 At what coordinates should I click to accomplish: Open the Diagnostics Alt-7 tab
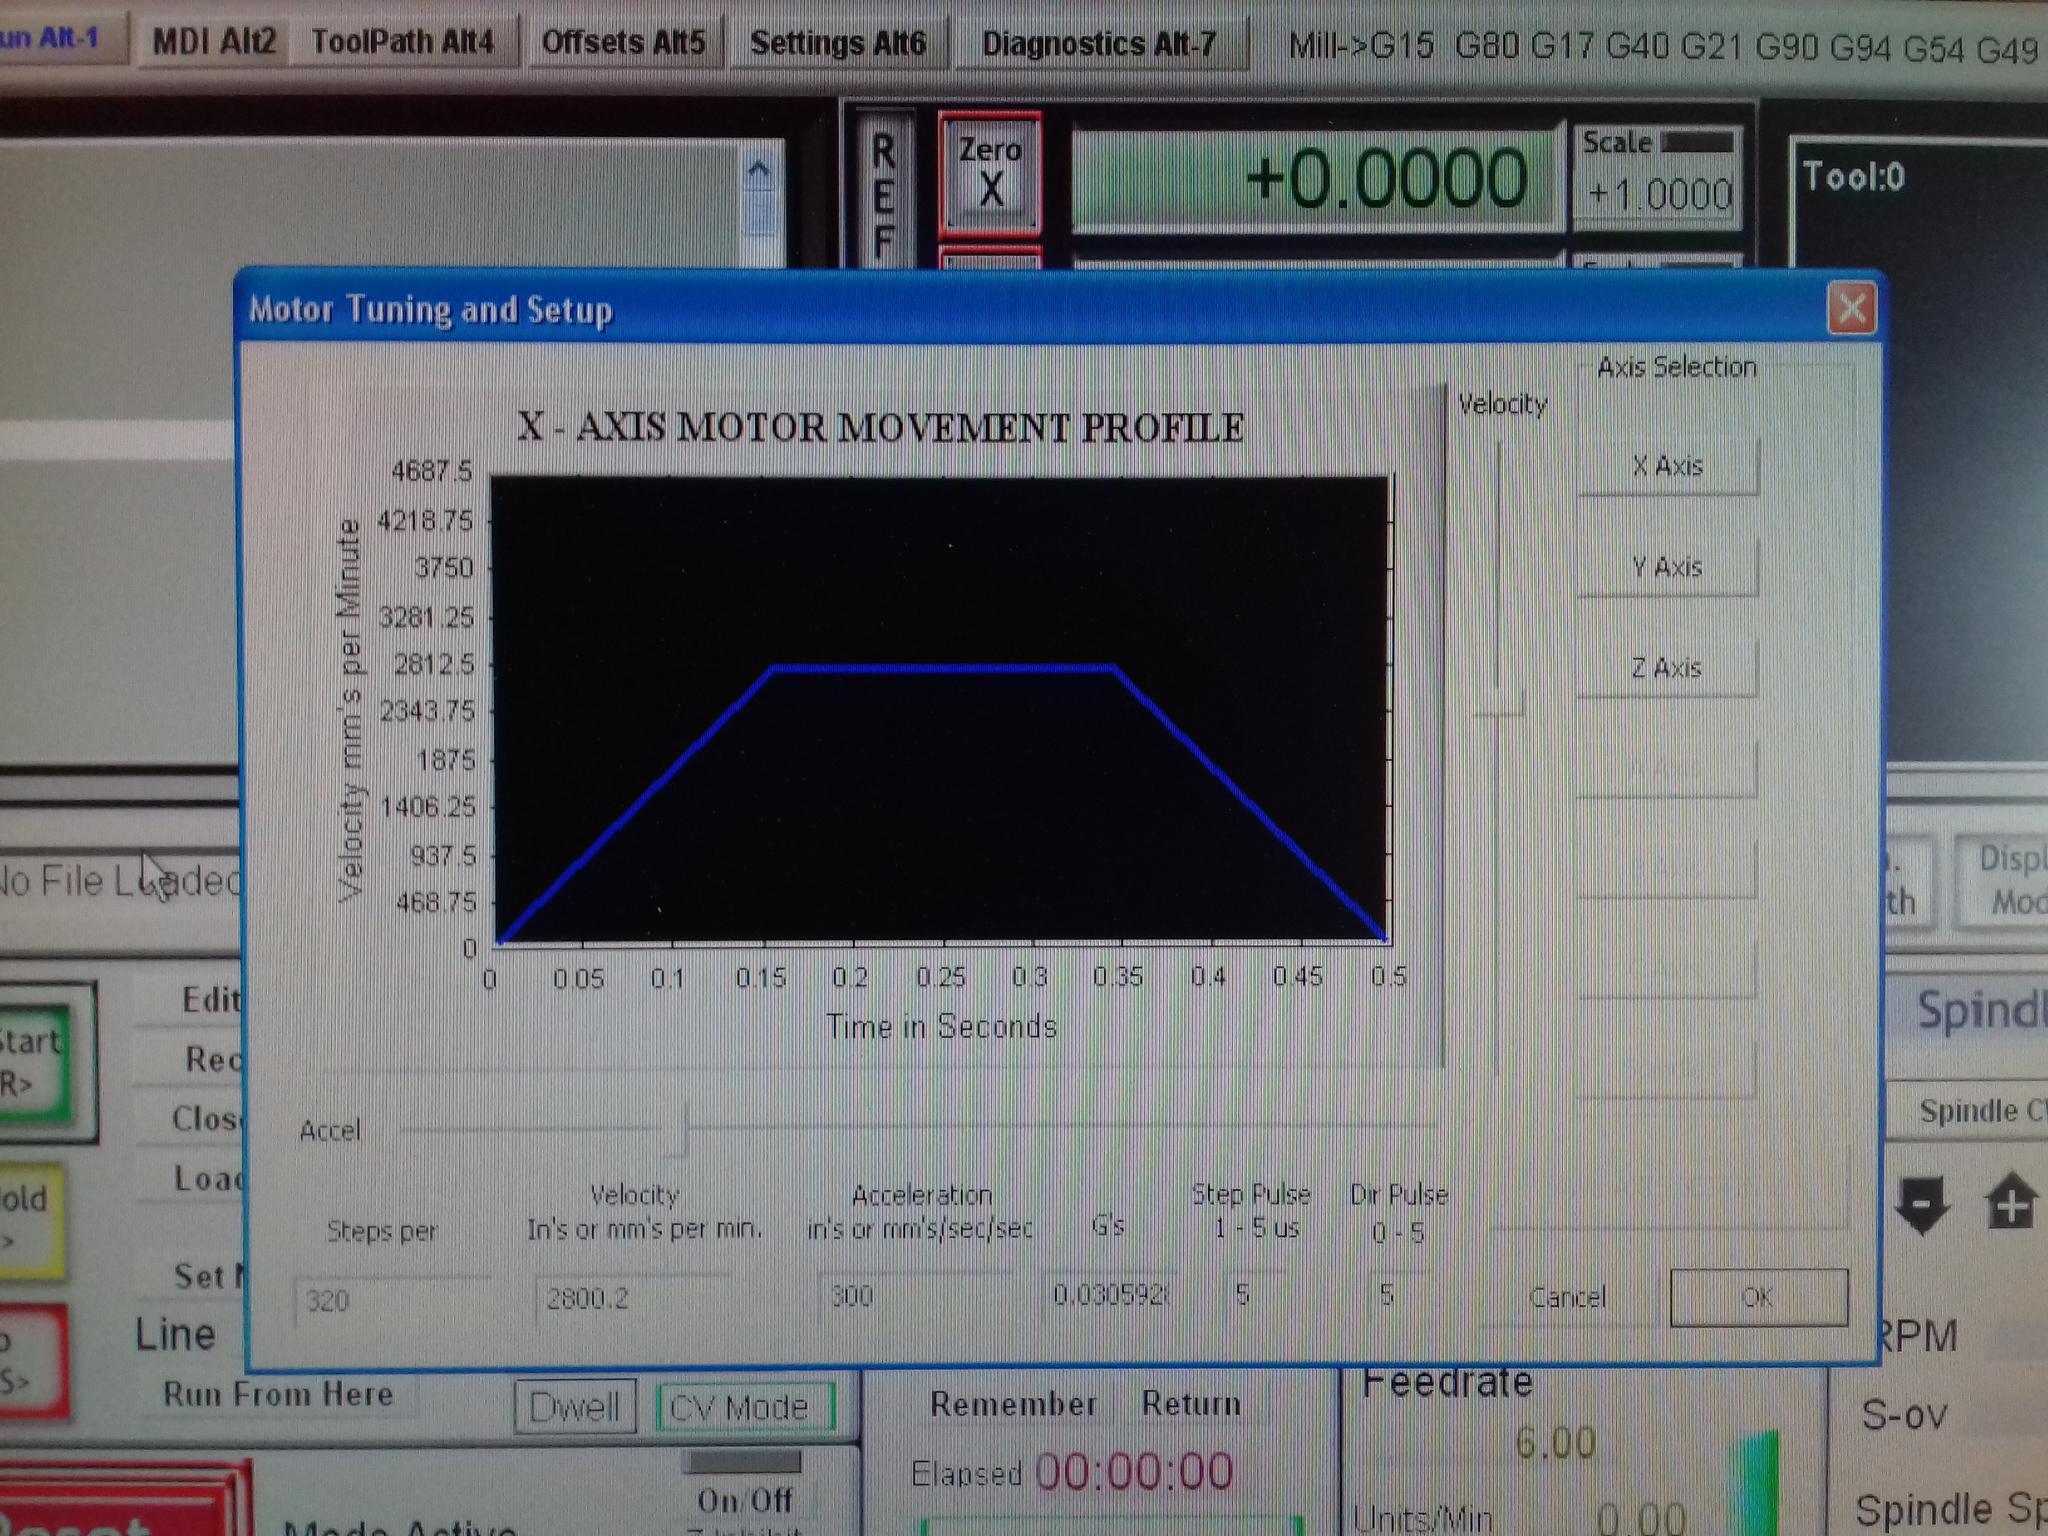point(1099,44)
